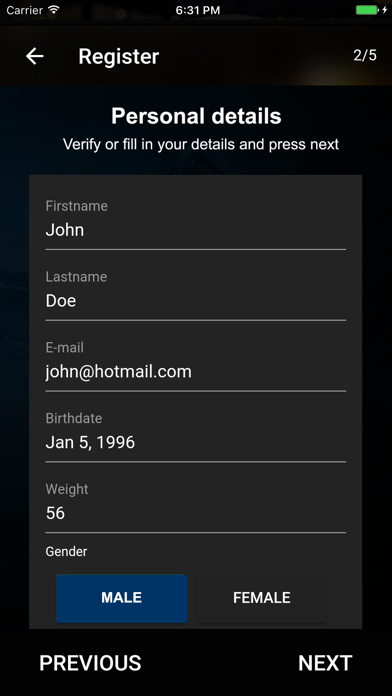
Task: Select the MALE gender option
Action: [122, 598]
